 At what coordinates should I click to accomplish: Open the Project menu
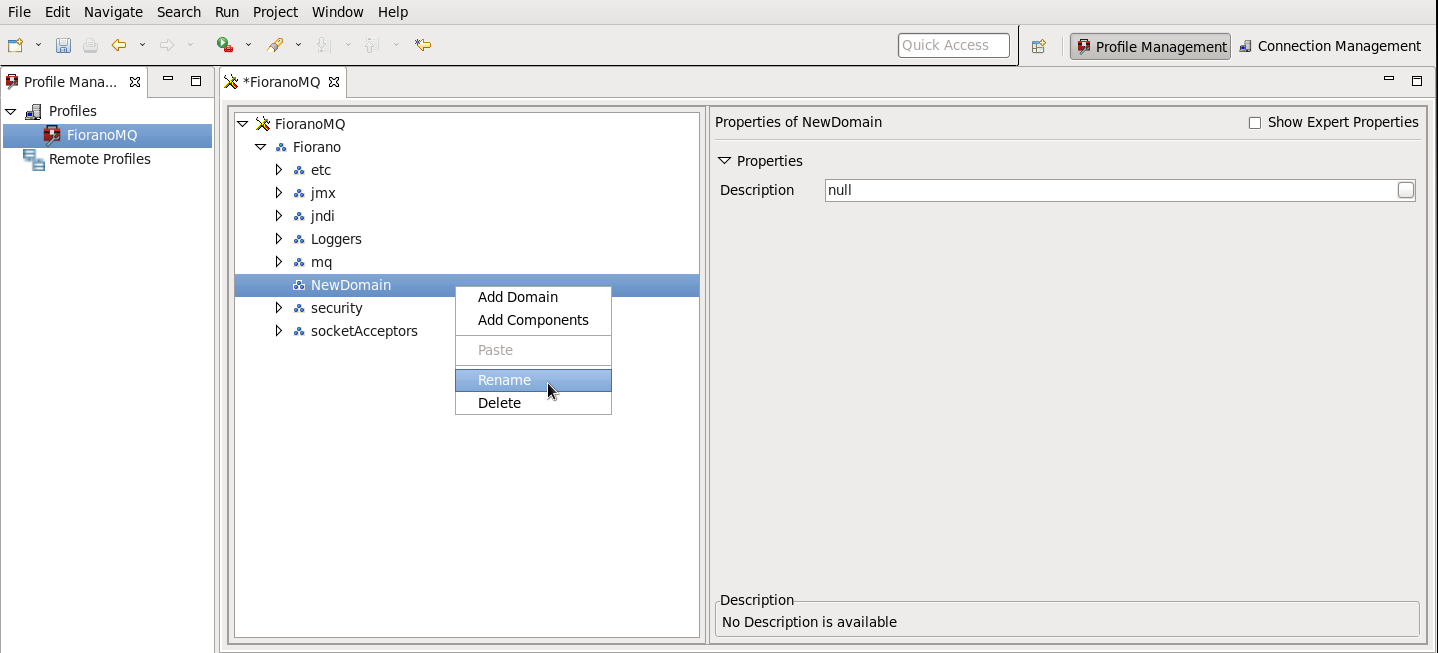tap(275, 12)
